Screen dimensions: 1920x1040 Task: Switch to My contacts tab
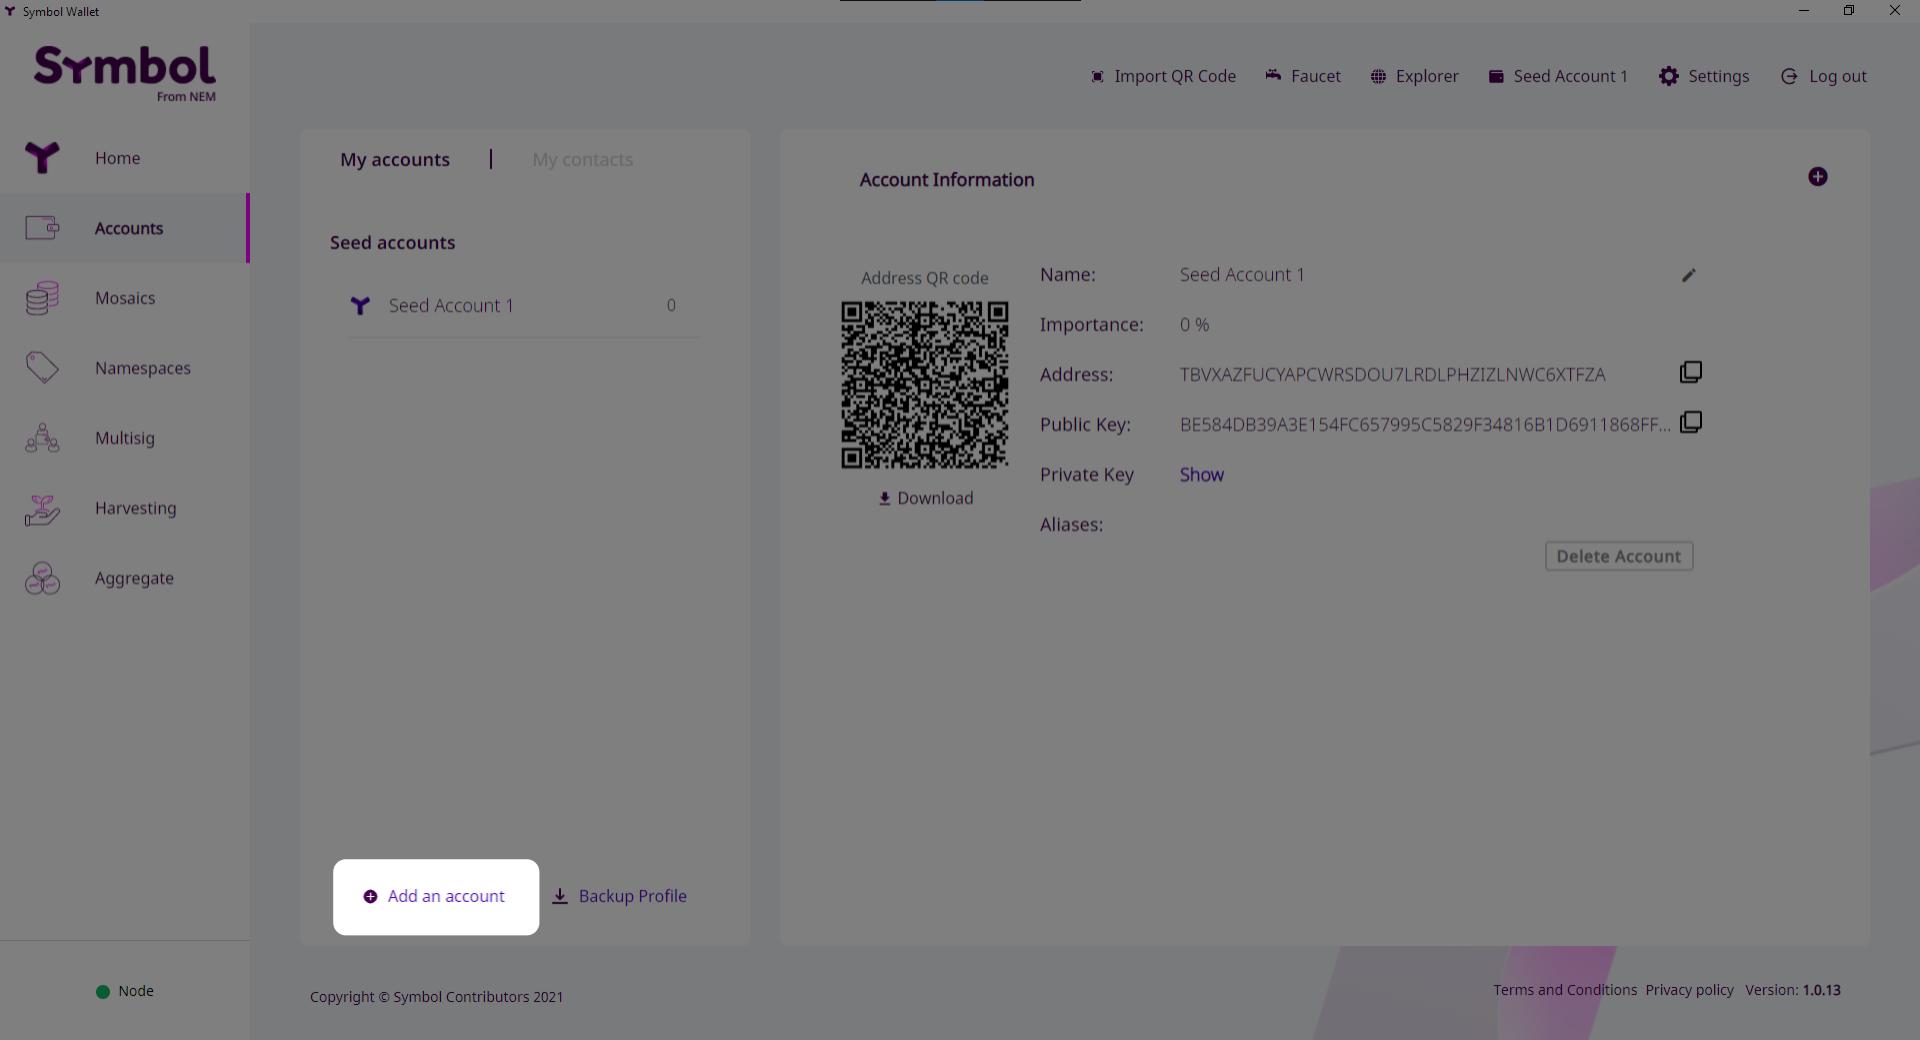[x=582, y=160]
